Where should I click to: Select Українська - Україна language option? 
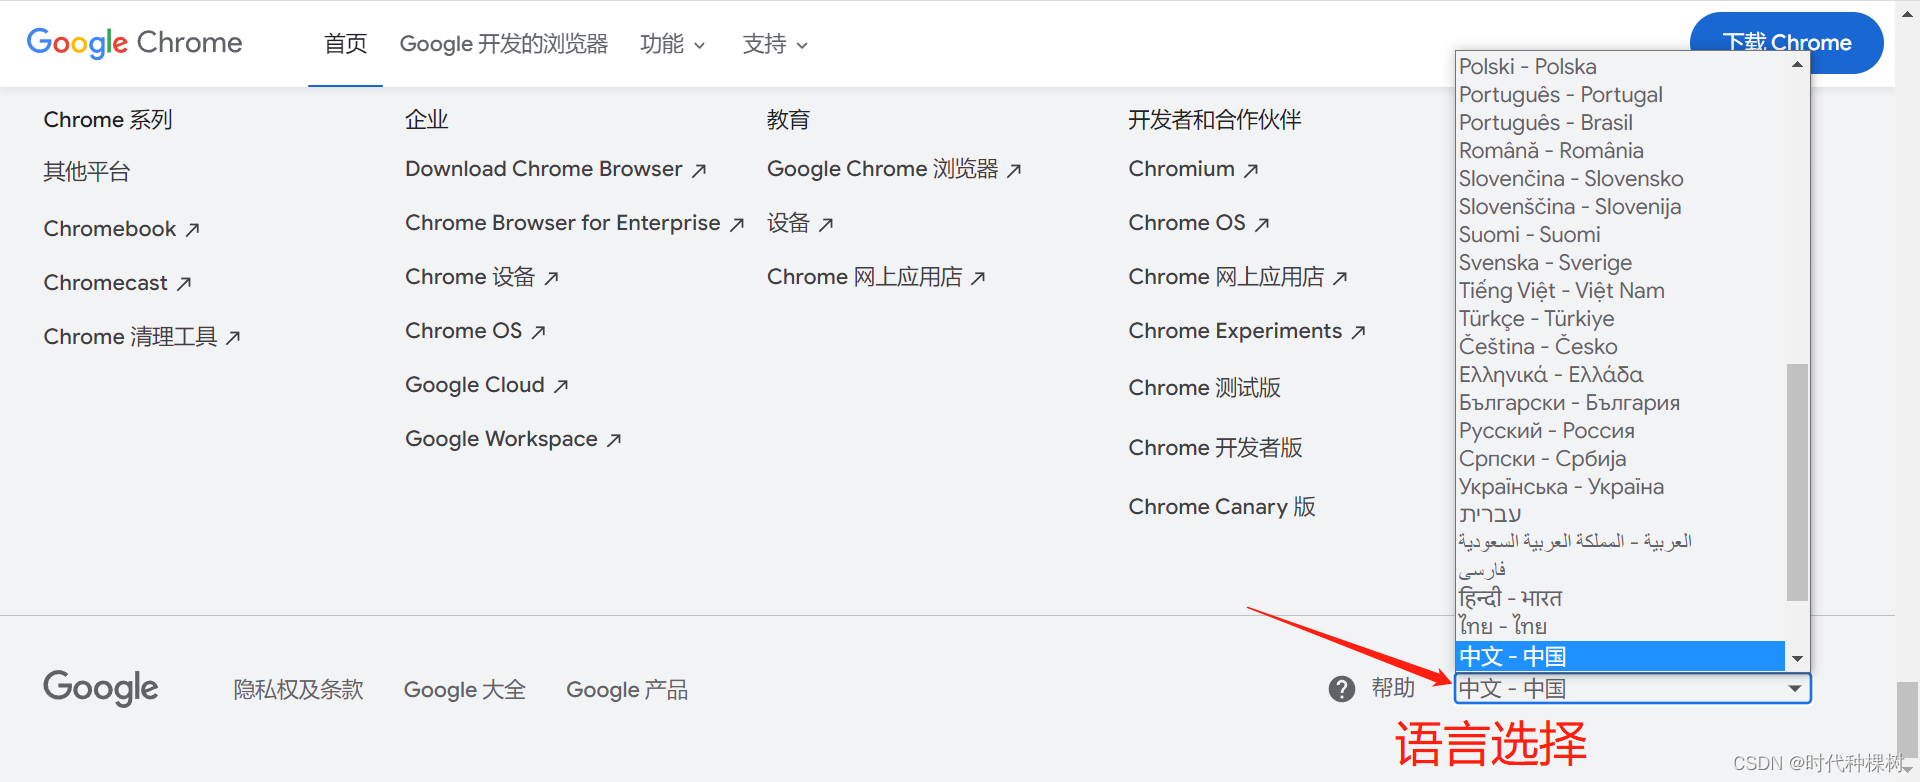(x=1621, y=487)
